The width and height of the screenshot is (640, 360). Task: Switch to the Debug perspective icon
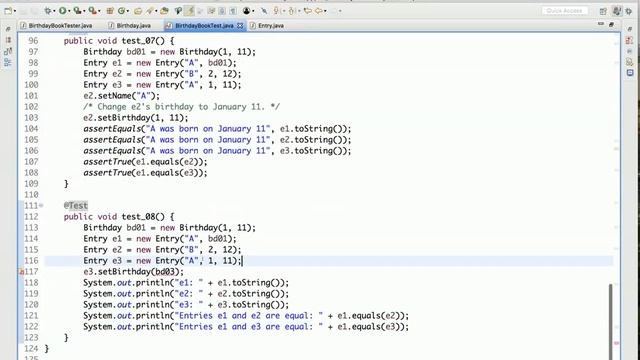[x=629, y=11]
